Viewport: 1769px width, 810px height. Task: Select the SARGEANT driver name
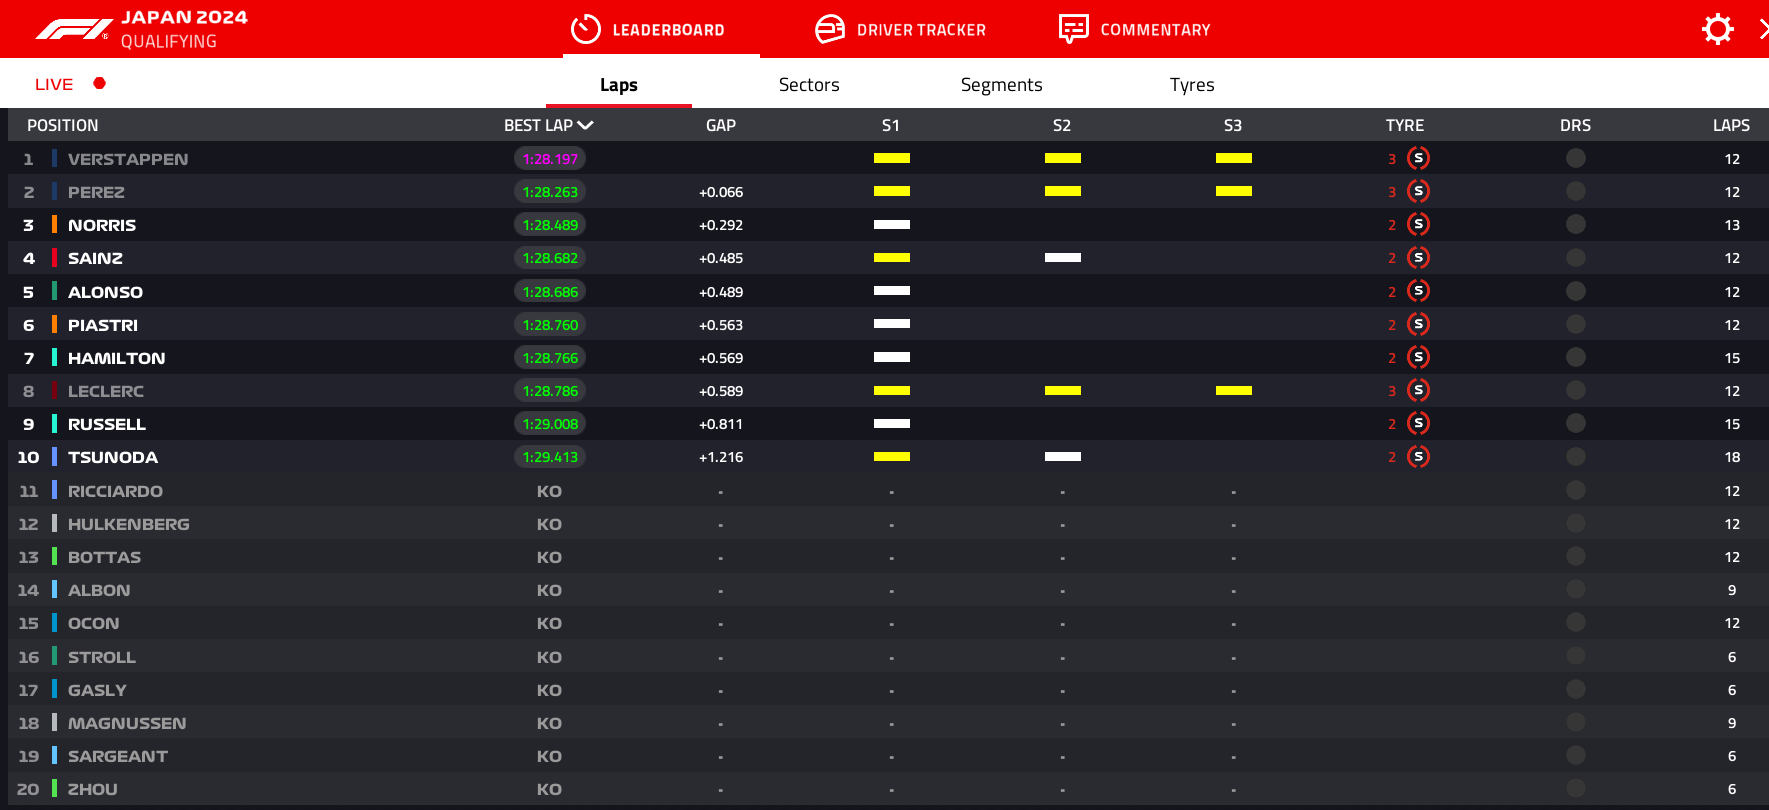[118, 756]
